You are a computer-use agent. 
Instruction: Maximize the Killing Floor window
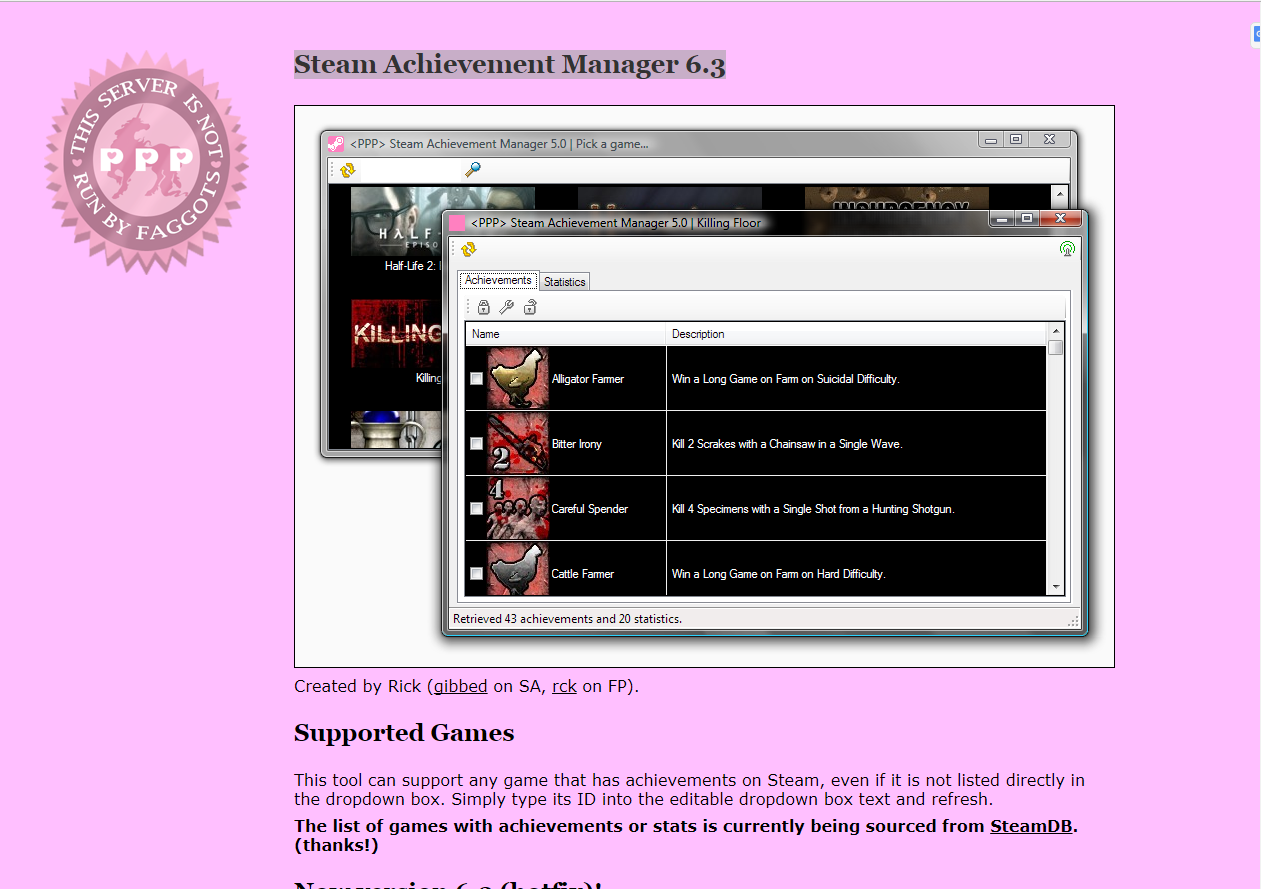1027,218
